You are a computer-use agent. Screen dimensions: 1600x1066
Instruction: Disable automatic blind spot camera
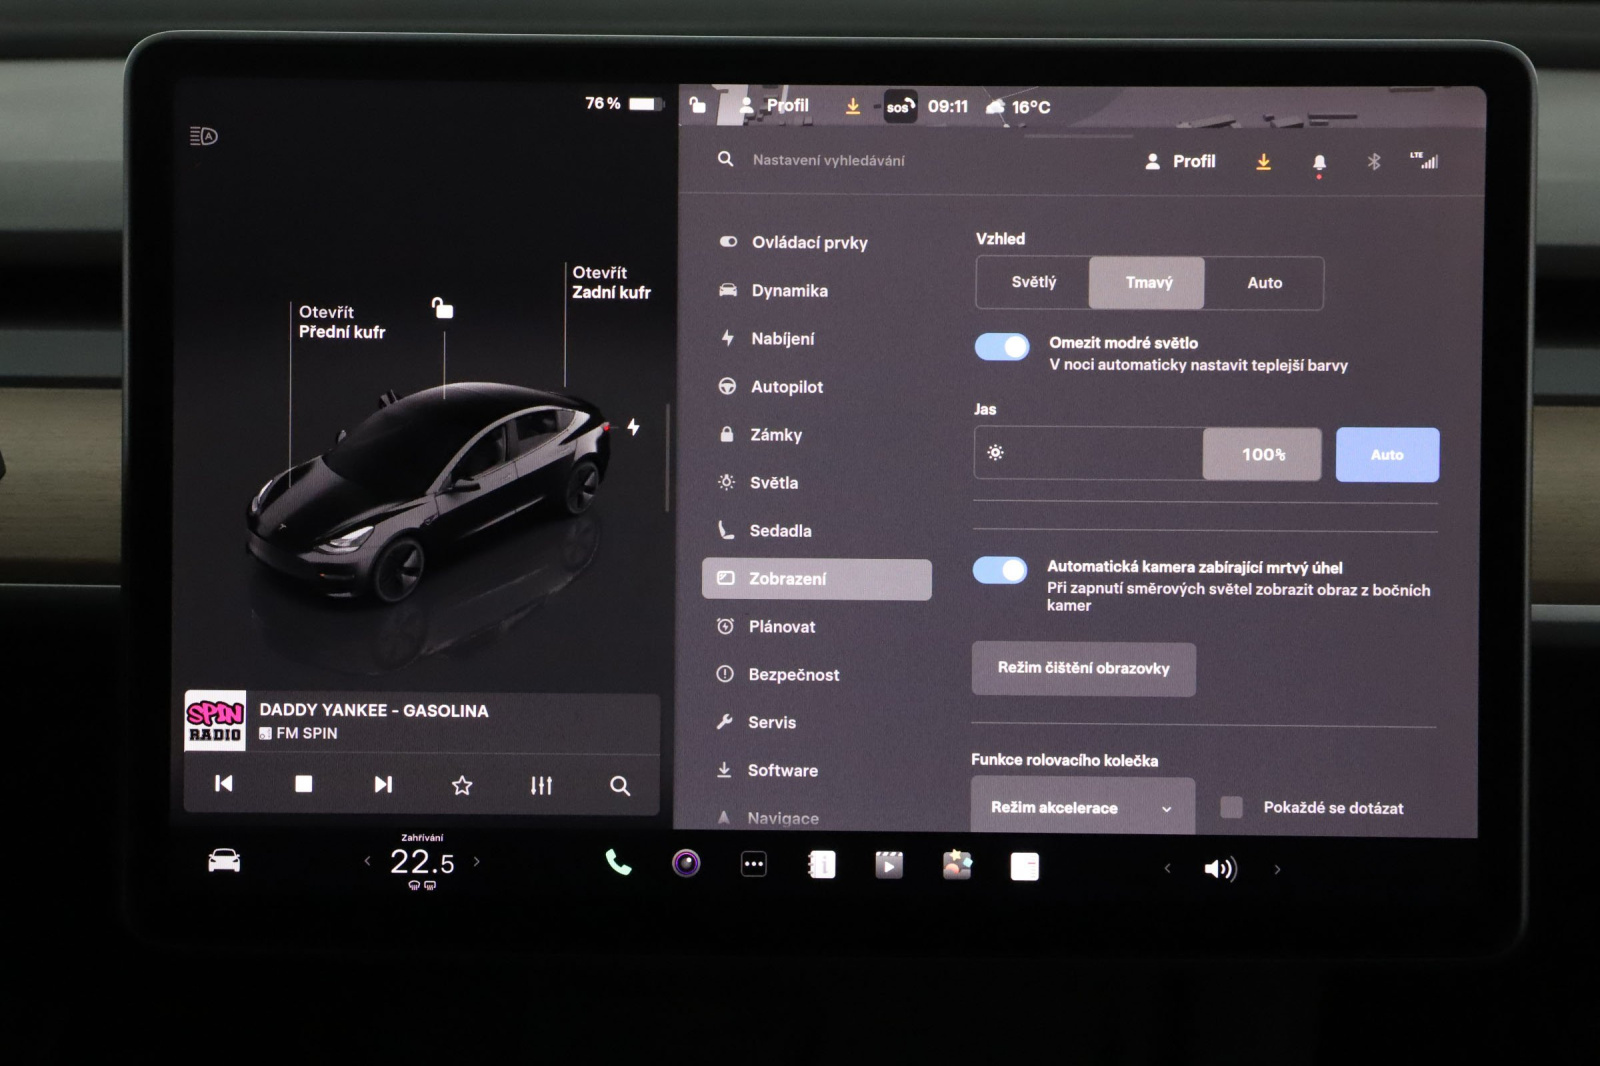pyautogui.click(x=1000, y=570)
